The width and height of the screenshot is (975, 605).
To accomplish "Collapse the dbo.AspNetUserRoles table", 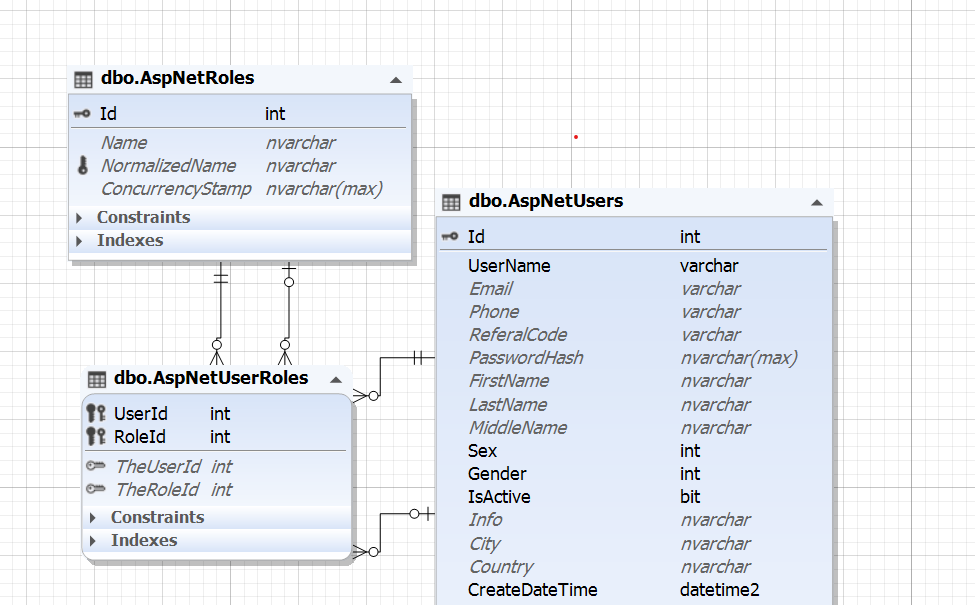I will (336, 380).
